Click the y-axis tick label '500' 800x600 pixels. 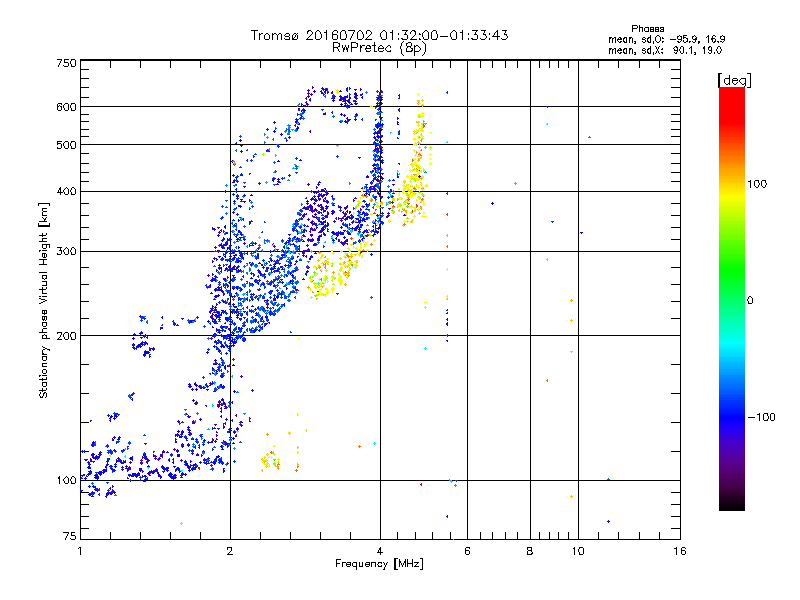pyautogui.click(x=66, y=145)
